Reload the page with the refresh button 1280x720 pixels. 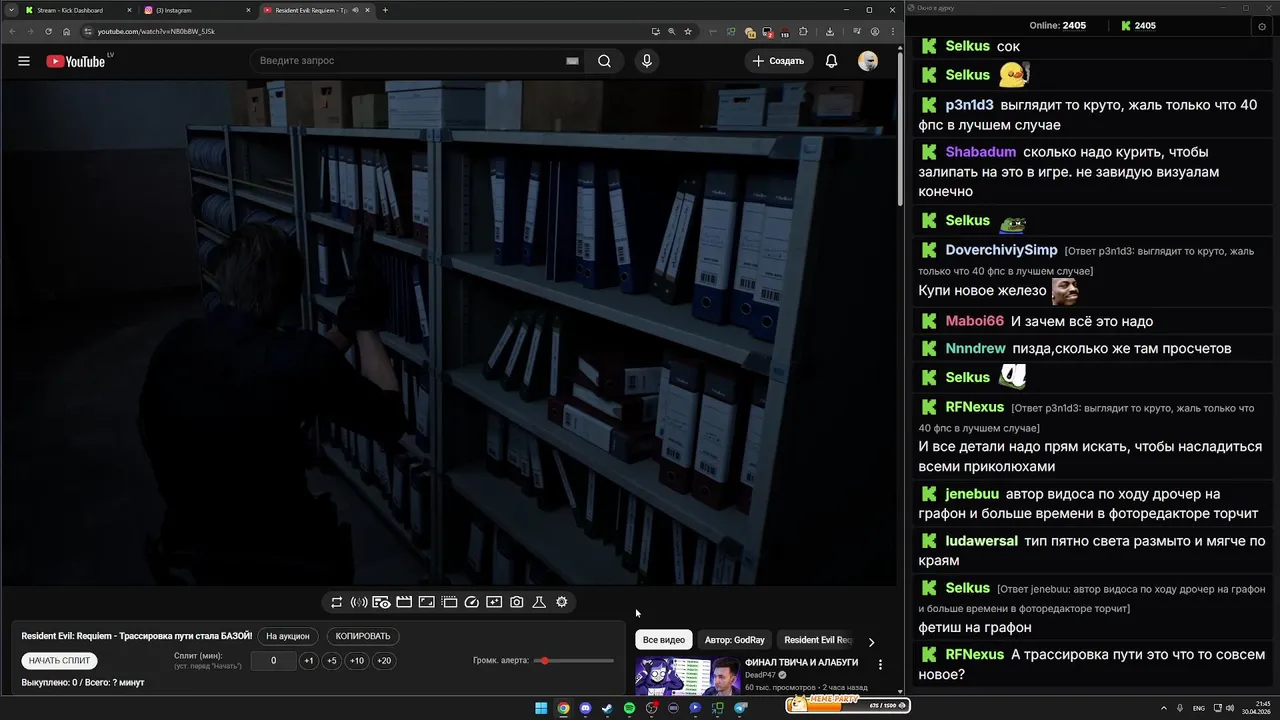[48, 31]
